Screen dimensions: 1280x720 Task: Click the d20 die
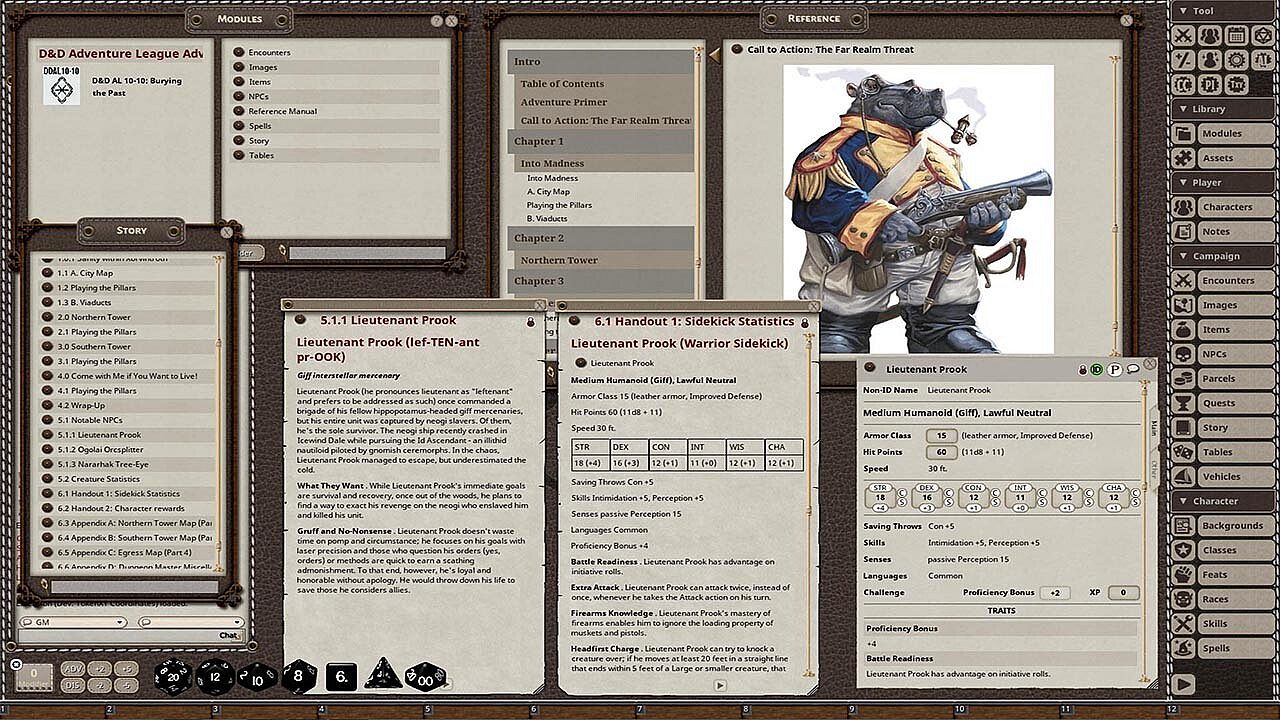pos(172,676)
